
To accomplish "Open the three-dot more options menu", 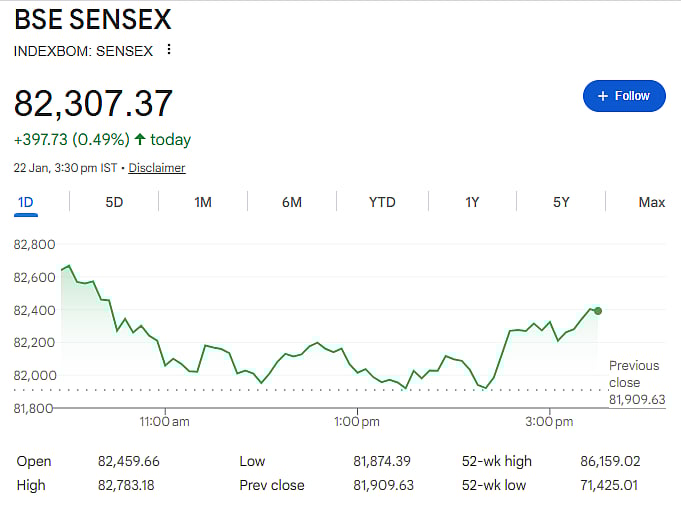I will 168,49.
